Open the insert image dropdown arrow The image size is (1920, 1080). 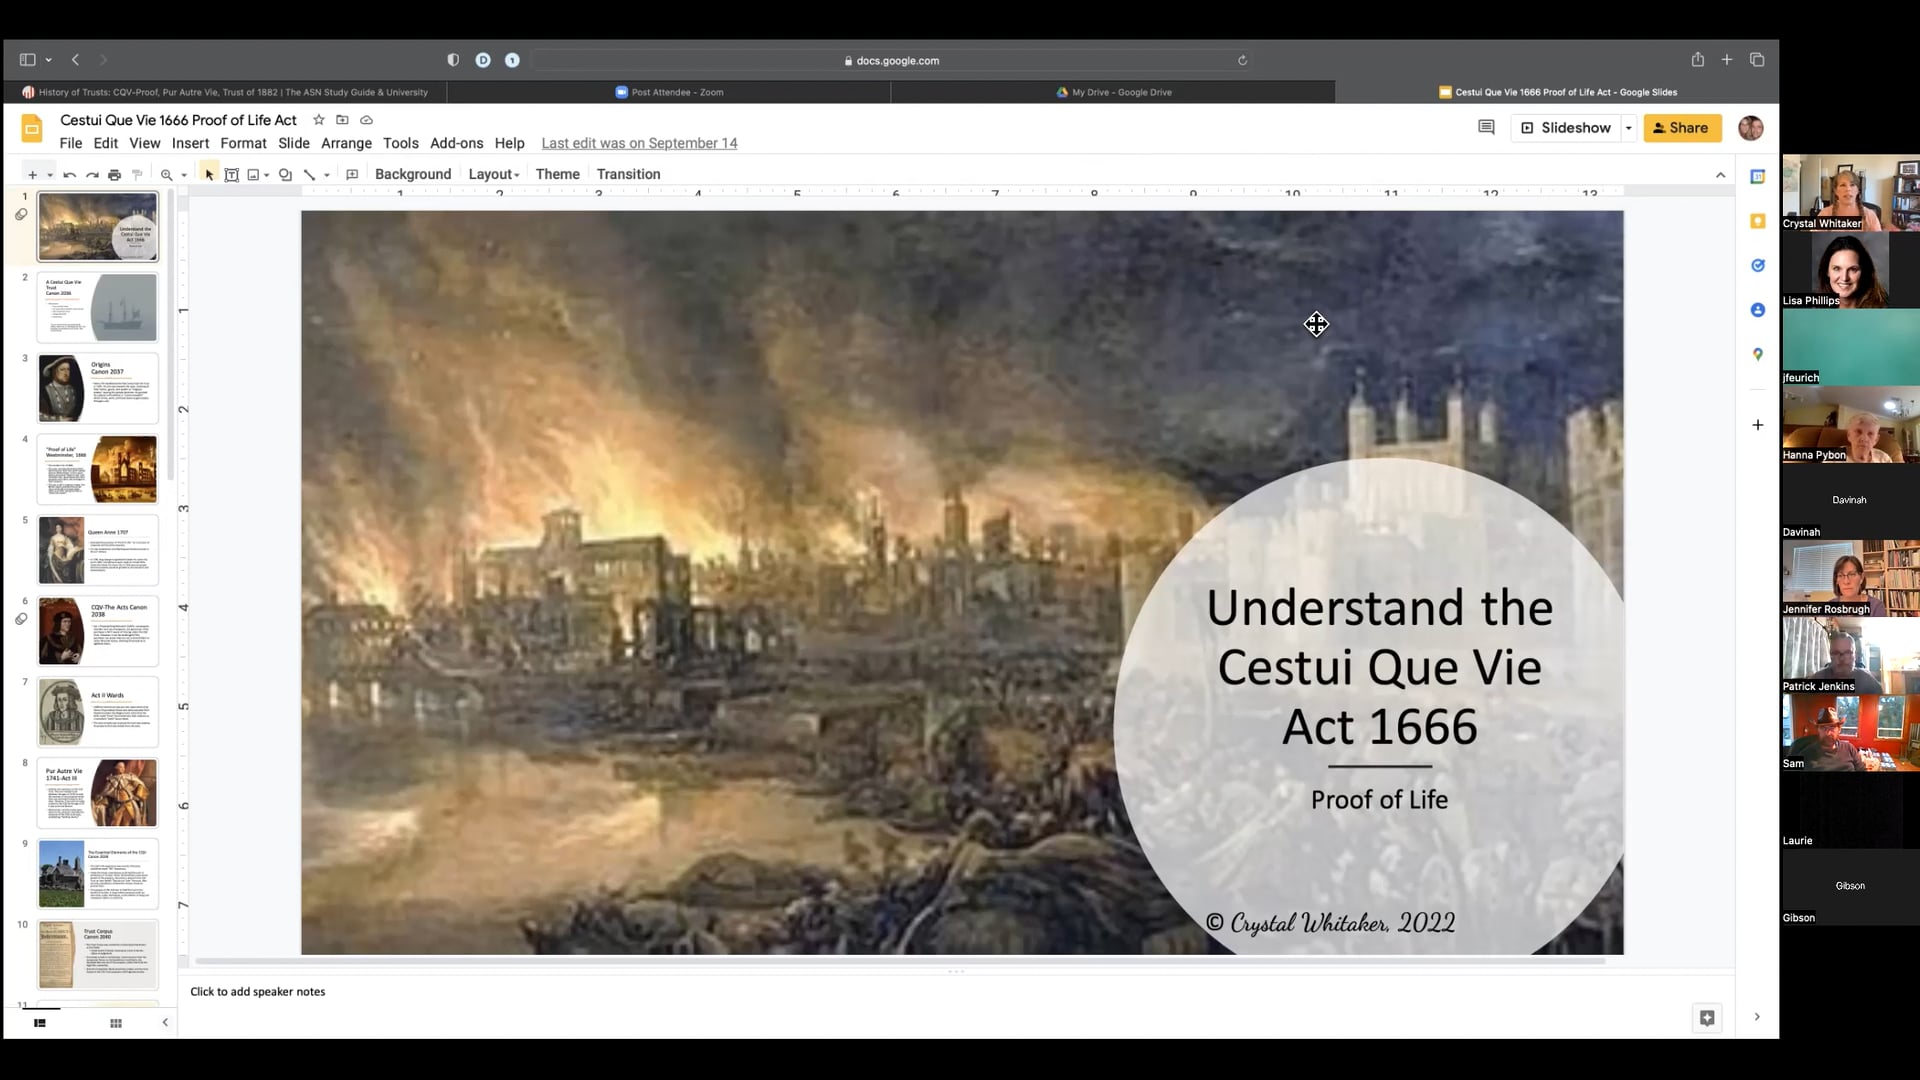(x=267, y=175)
